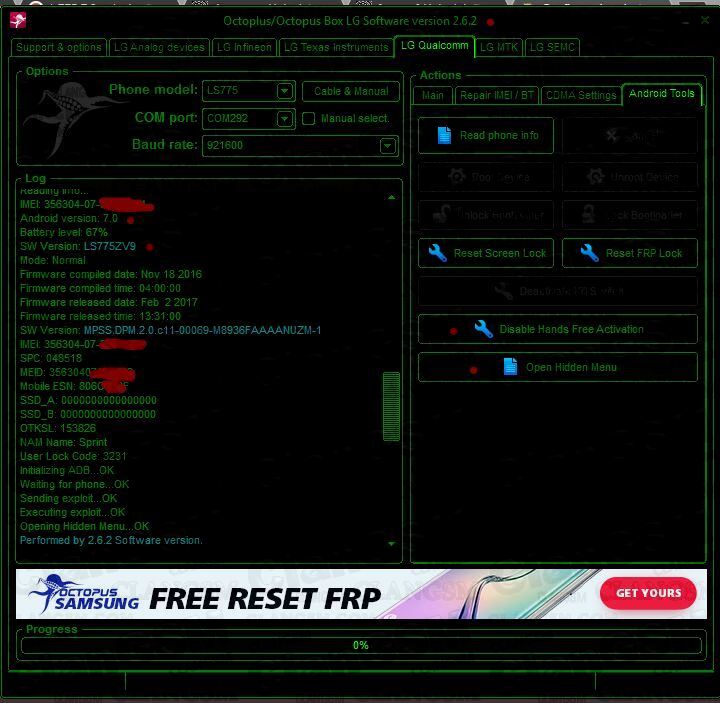Click the wrench icon on Disable Hands Free Activation
The image size is (720, 703).
(x=484, y=329)
